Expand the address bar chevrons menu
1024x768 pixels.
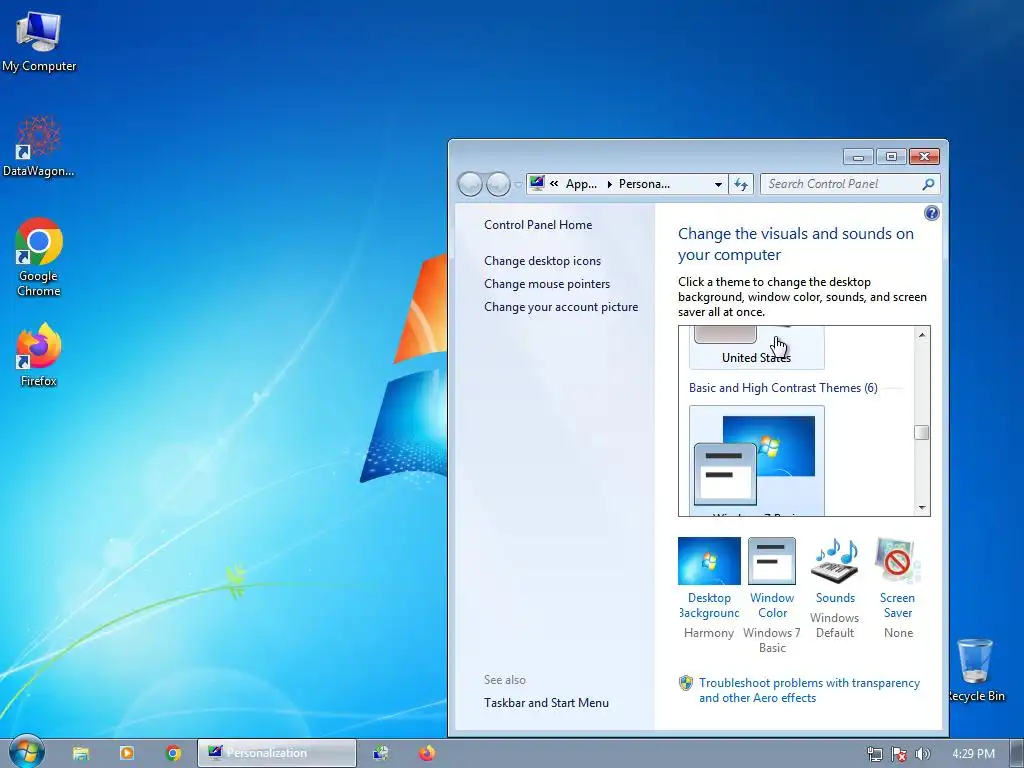[x=554, y=184]
